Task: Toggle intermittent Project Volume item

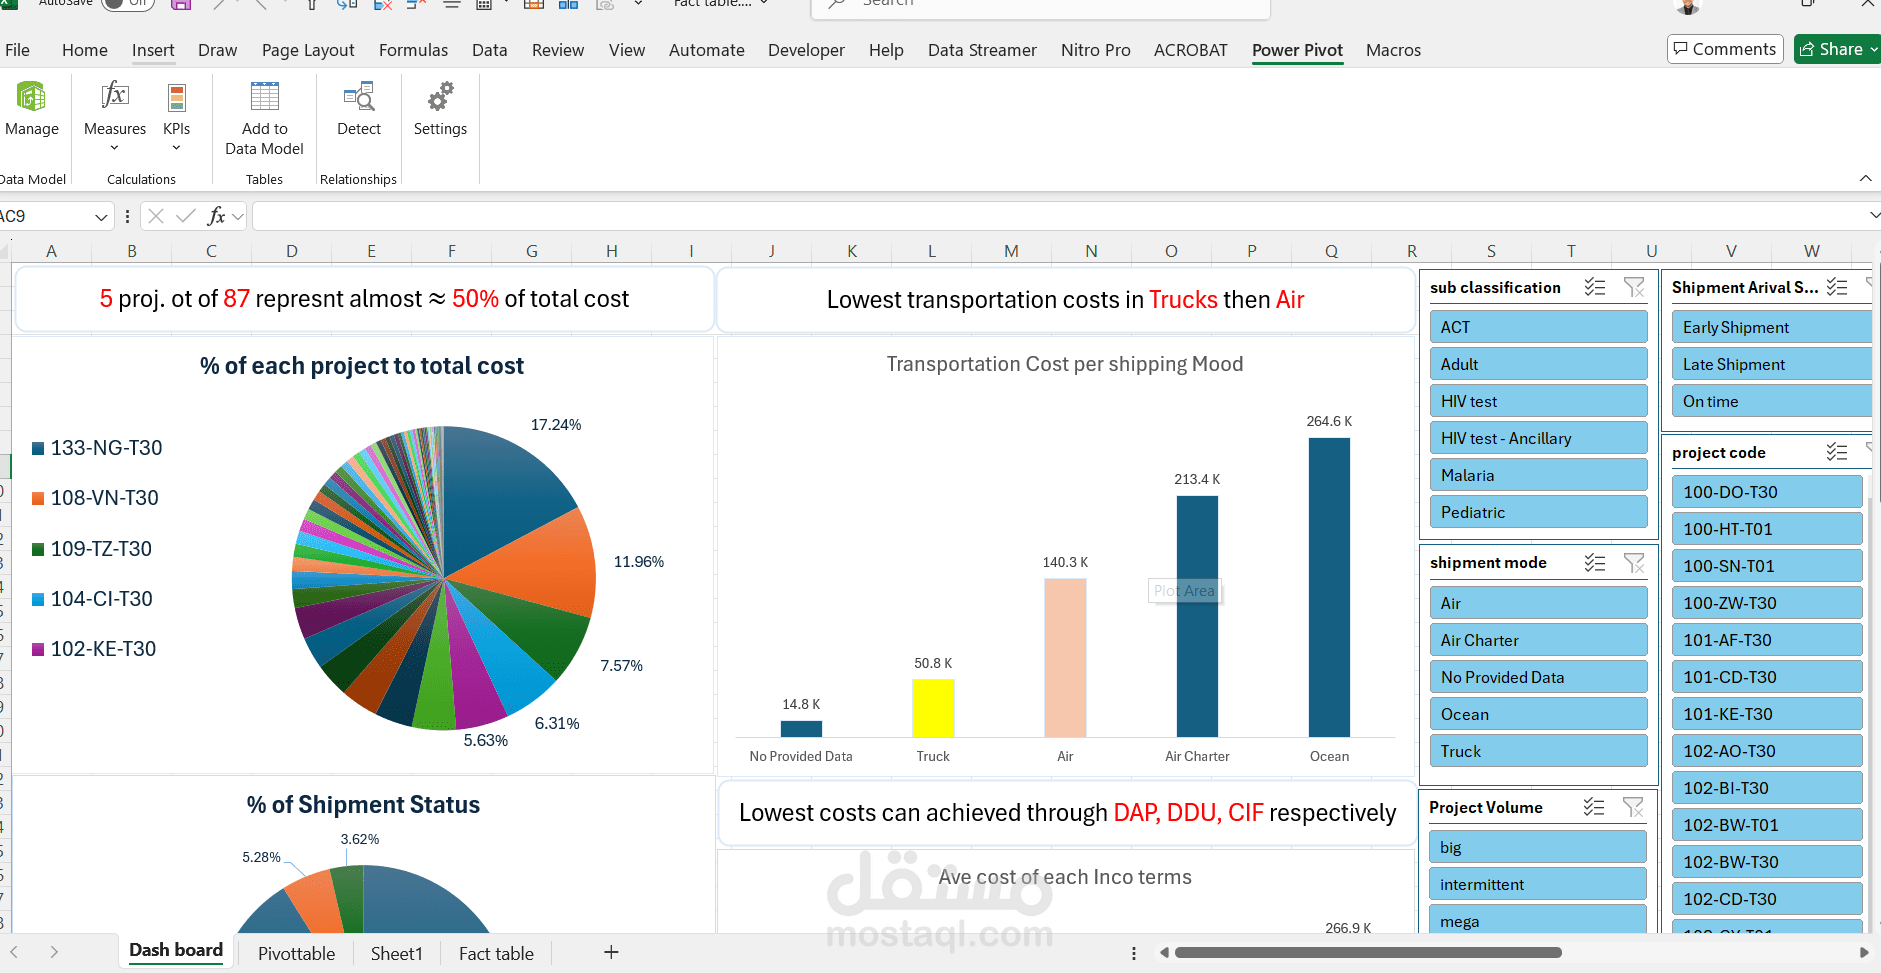Action: 1537,884
